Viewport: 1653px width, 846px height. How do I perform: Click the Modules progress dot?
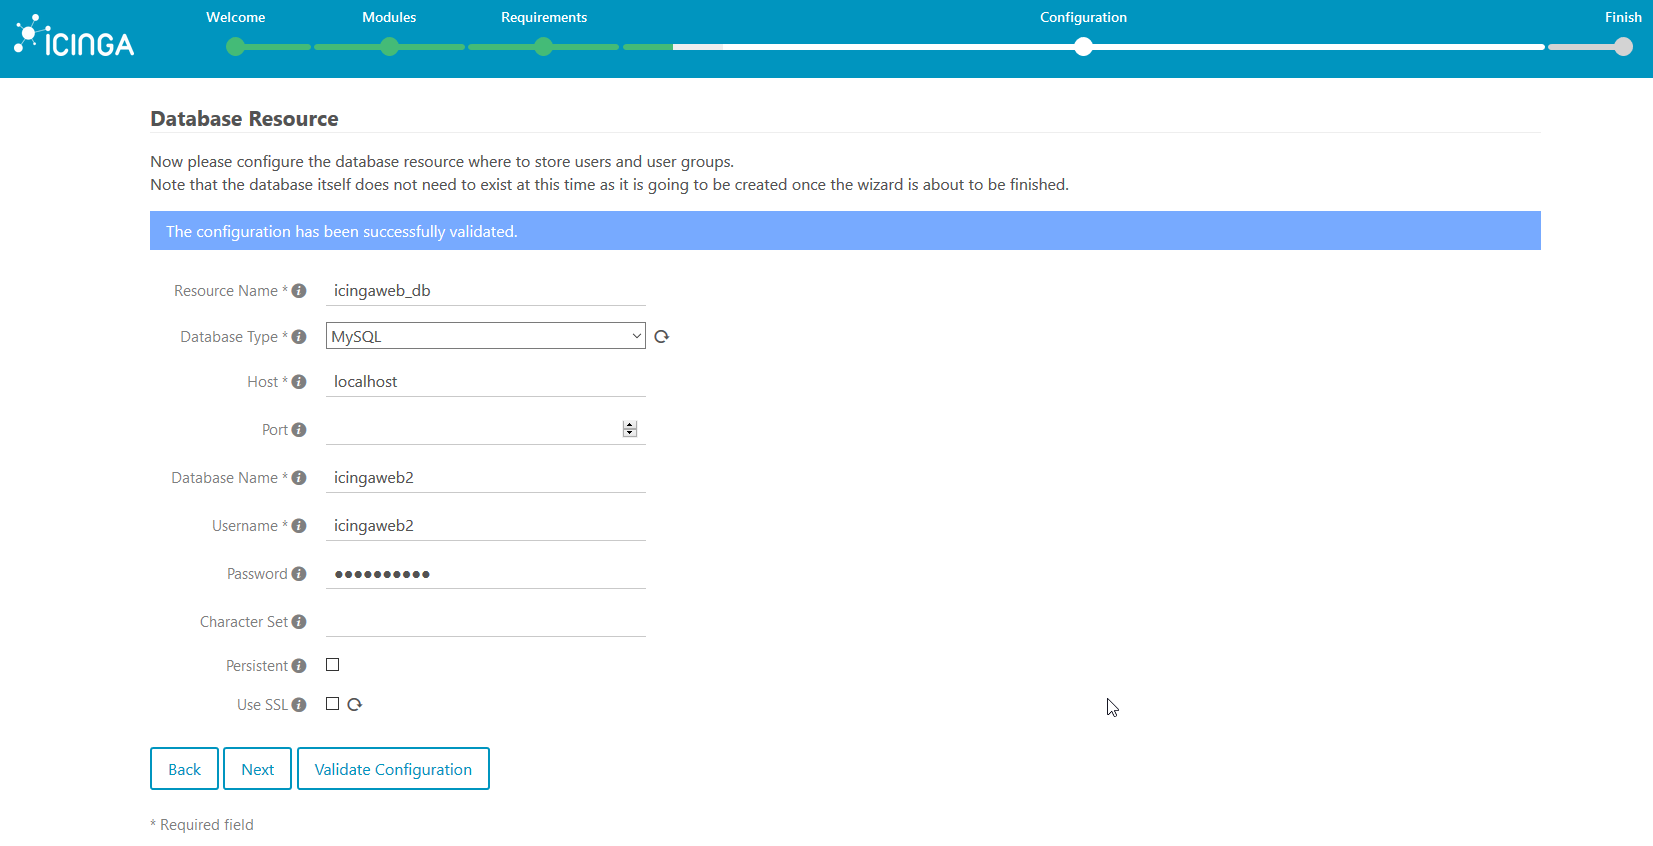(389, 47)
